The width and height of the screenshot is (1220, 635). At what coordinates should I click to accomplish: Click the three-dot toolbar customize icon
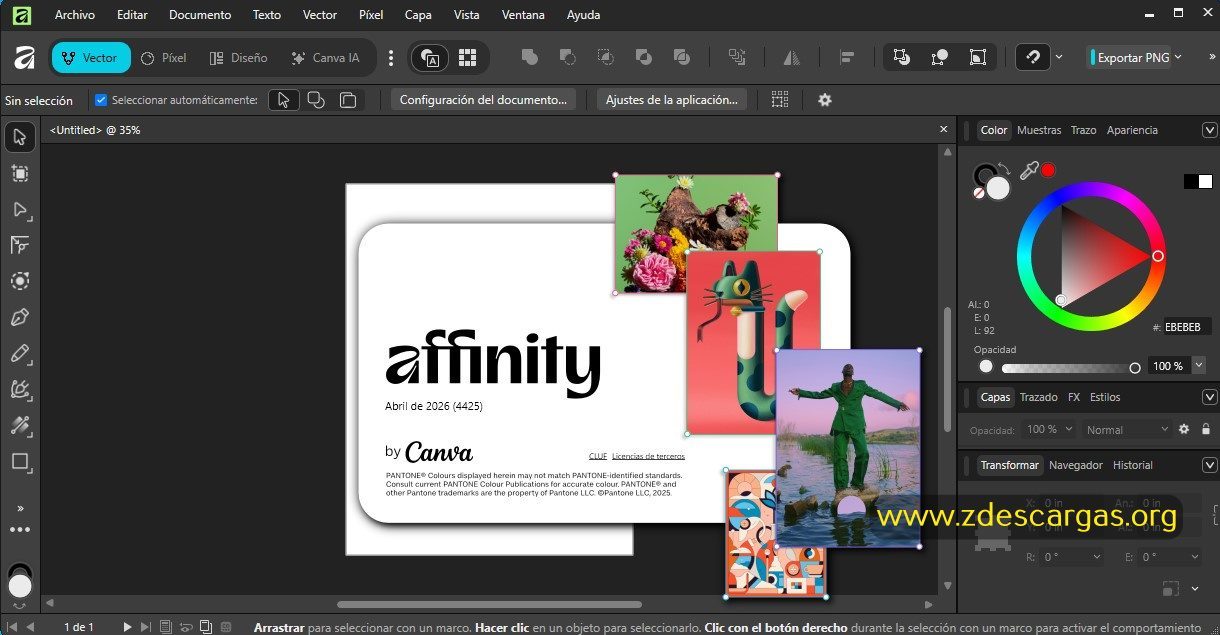click(391, 58)
